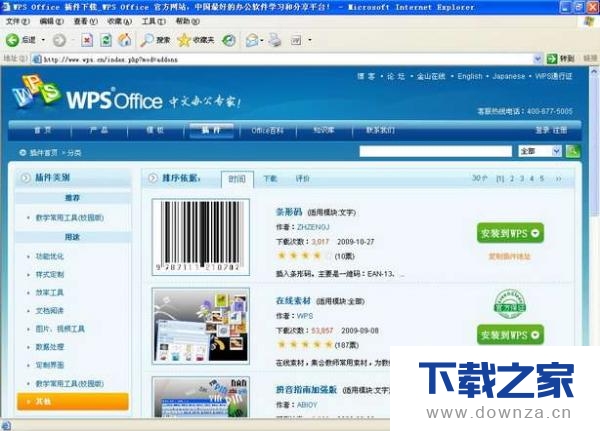The image size is (600, 431).
Task: Open author ZHZENGJ link
Action: tap(313, 227)
